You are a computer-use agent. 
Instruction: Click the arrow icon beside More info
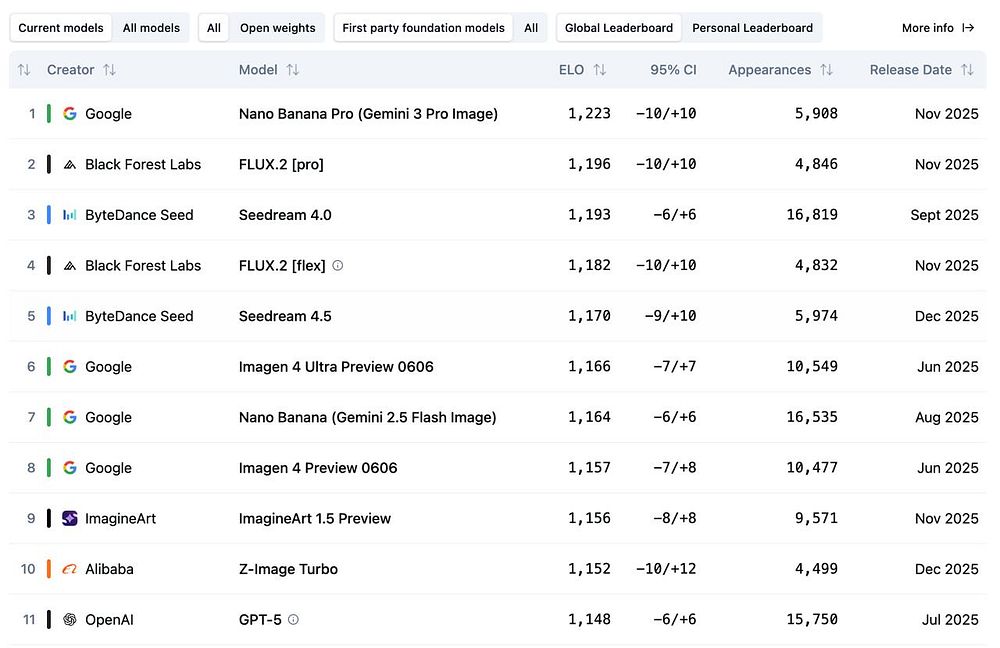tap(968, 27)
